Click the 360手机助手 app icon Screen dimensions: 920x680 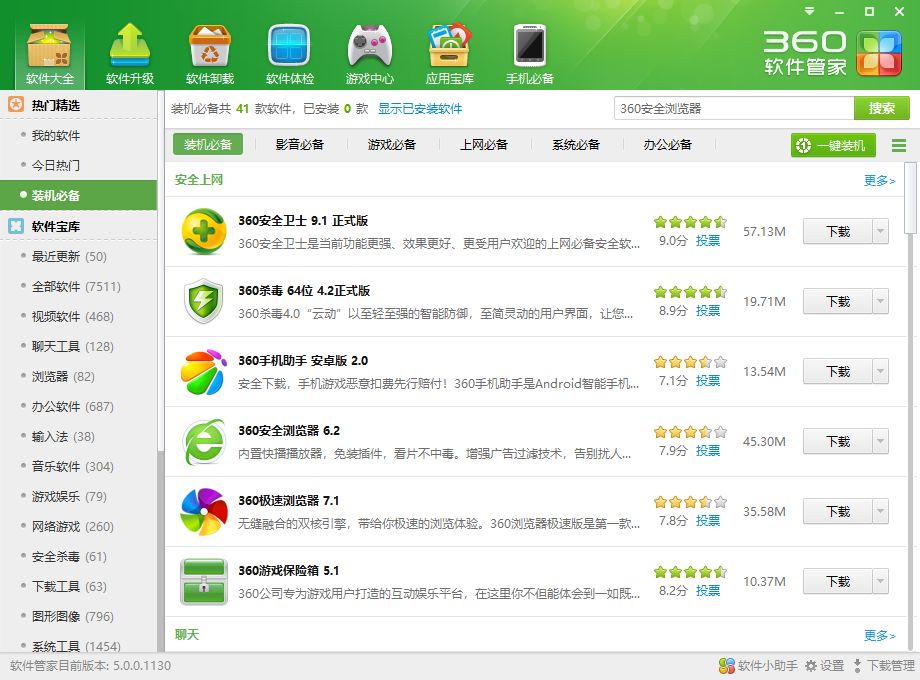[204, 371]
